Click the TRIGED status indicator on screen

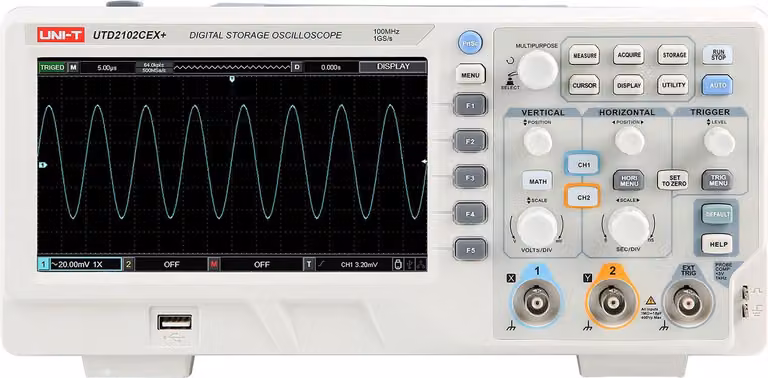pos(52,67)
